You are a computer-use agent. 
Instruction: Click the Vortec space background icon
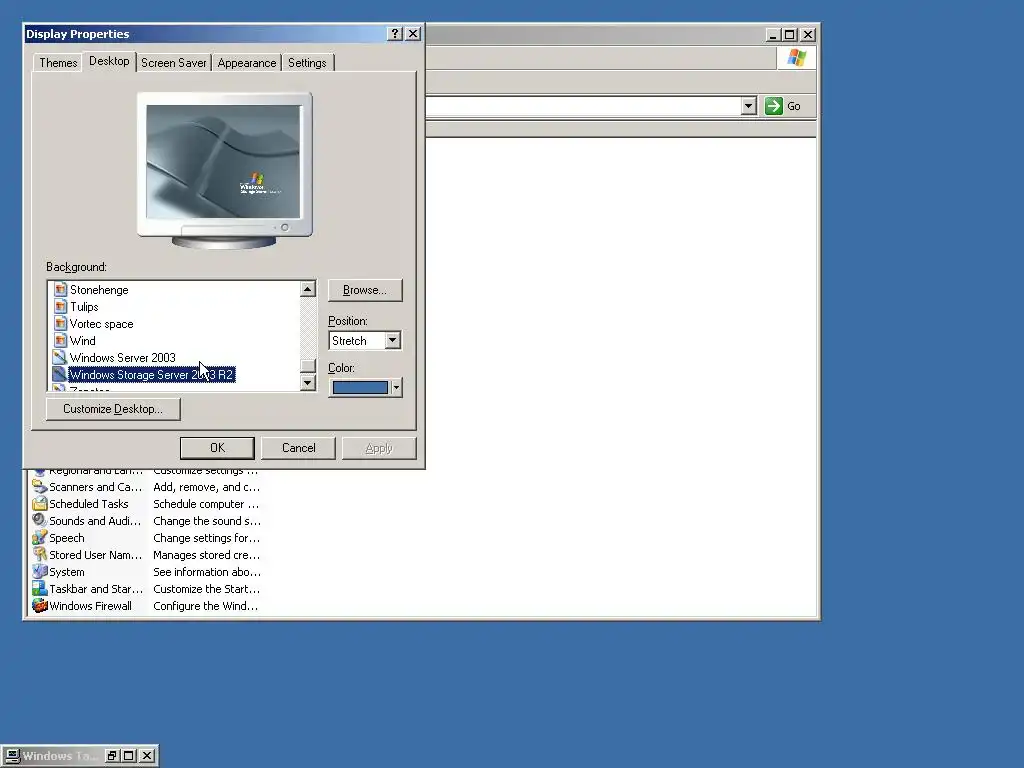(60, 323)
